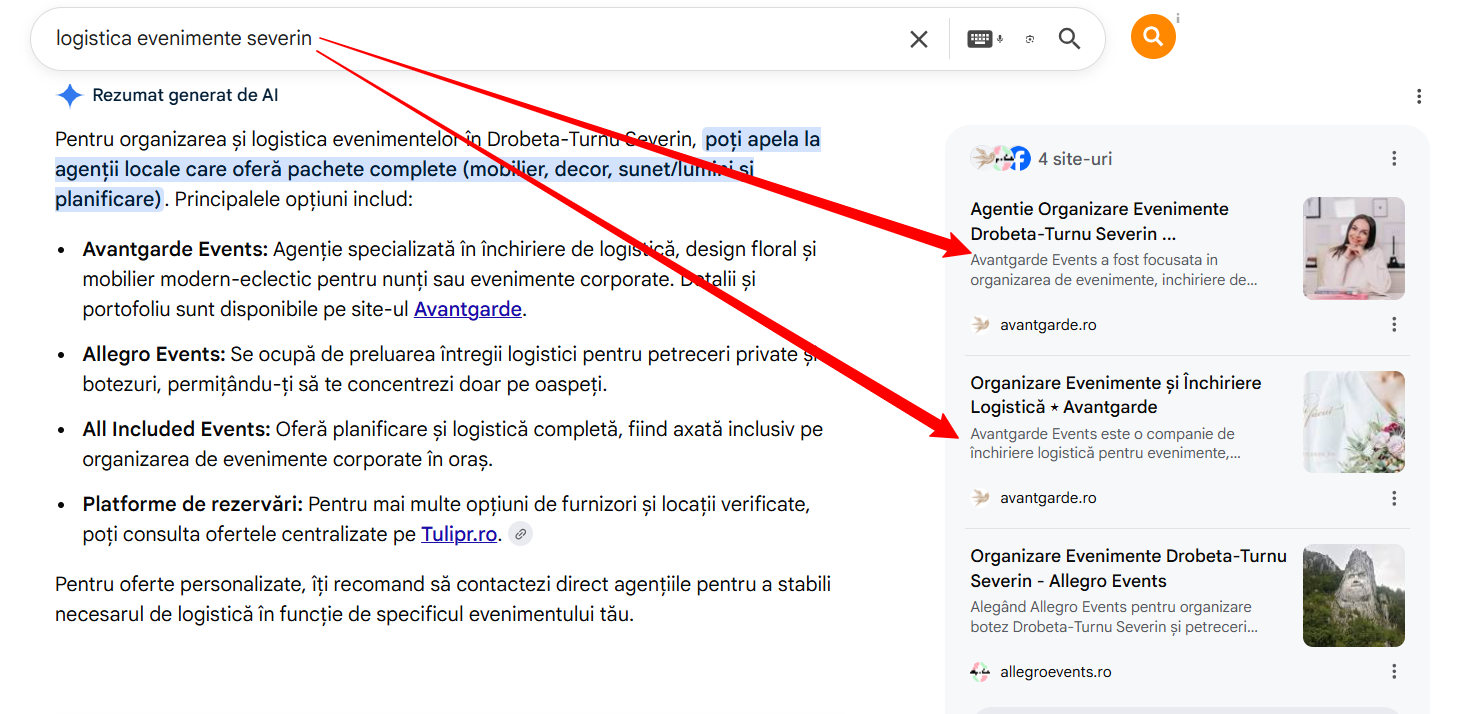Click the AI summary sparkle icon
The height and width of the screenshot is (714, 1483).
(x=69, y=96)
